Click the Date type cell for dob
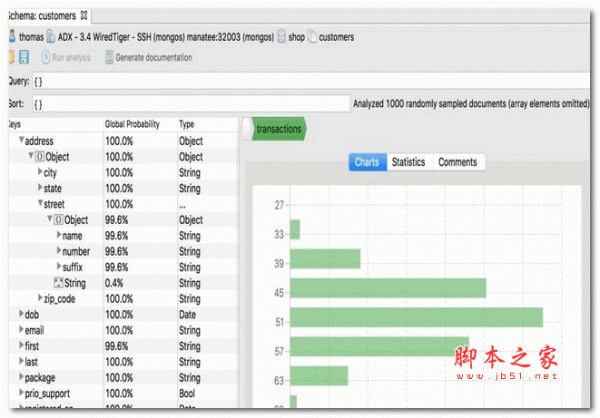600x418 pixels. point(188,315)
